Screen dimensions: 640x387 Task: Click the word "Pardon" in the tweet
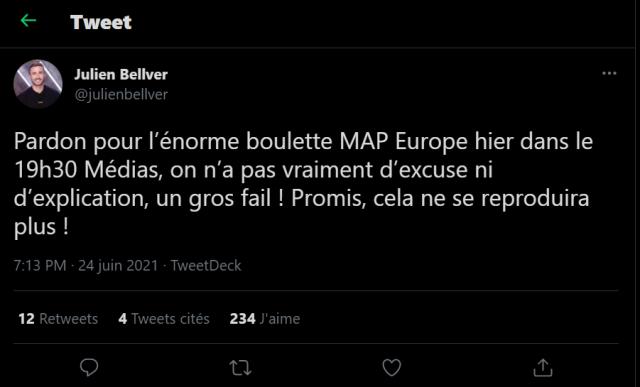point(51,142)
